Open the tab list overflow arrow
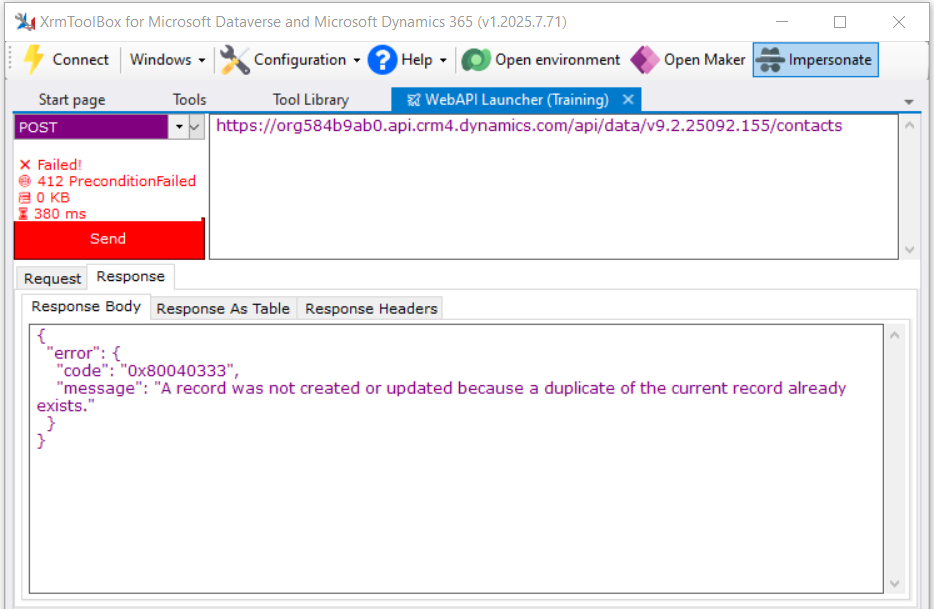934x609 pixels. [x=909, y=101]
